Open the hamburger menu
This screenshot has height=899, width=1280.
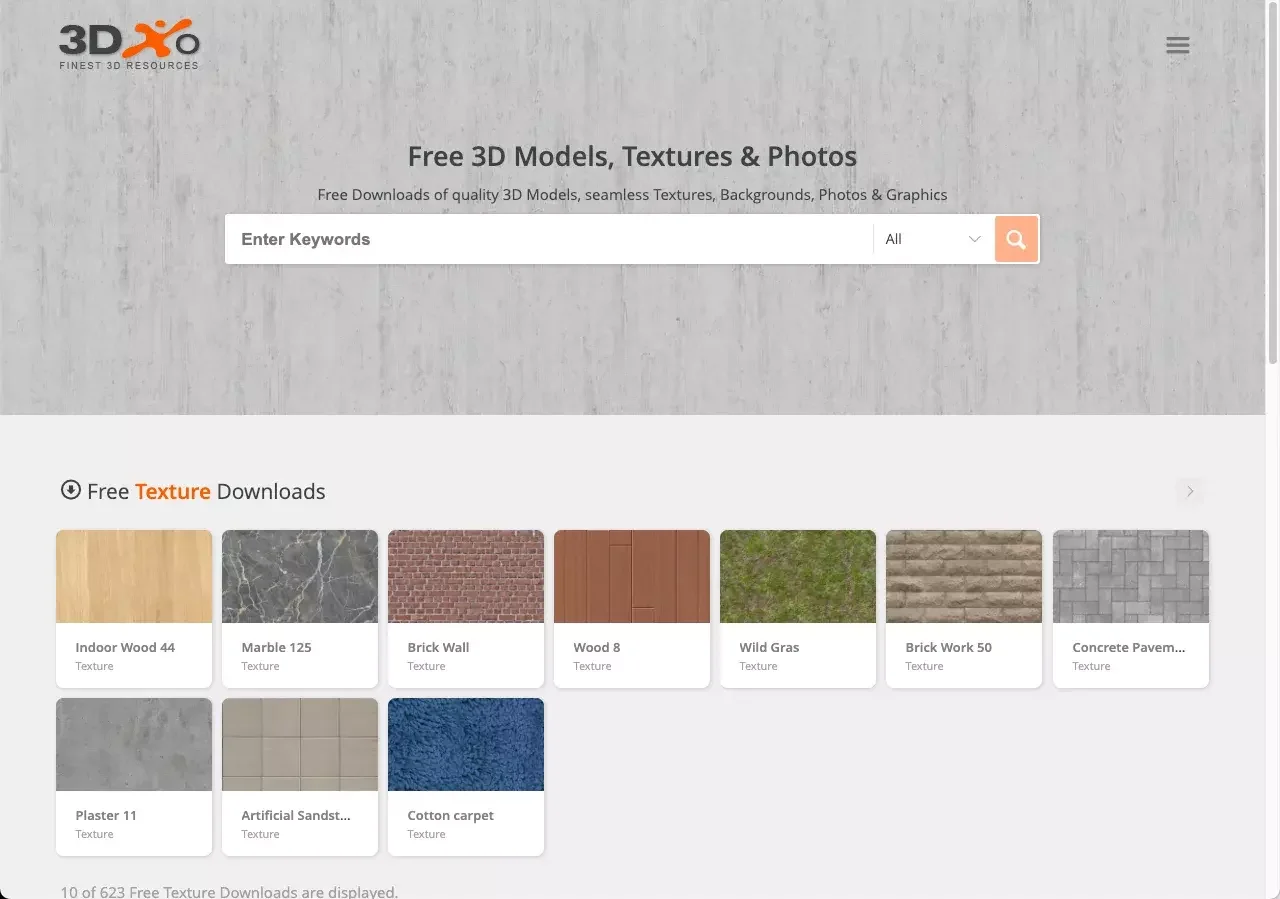(x=1177, y=45)
